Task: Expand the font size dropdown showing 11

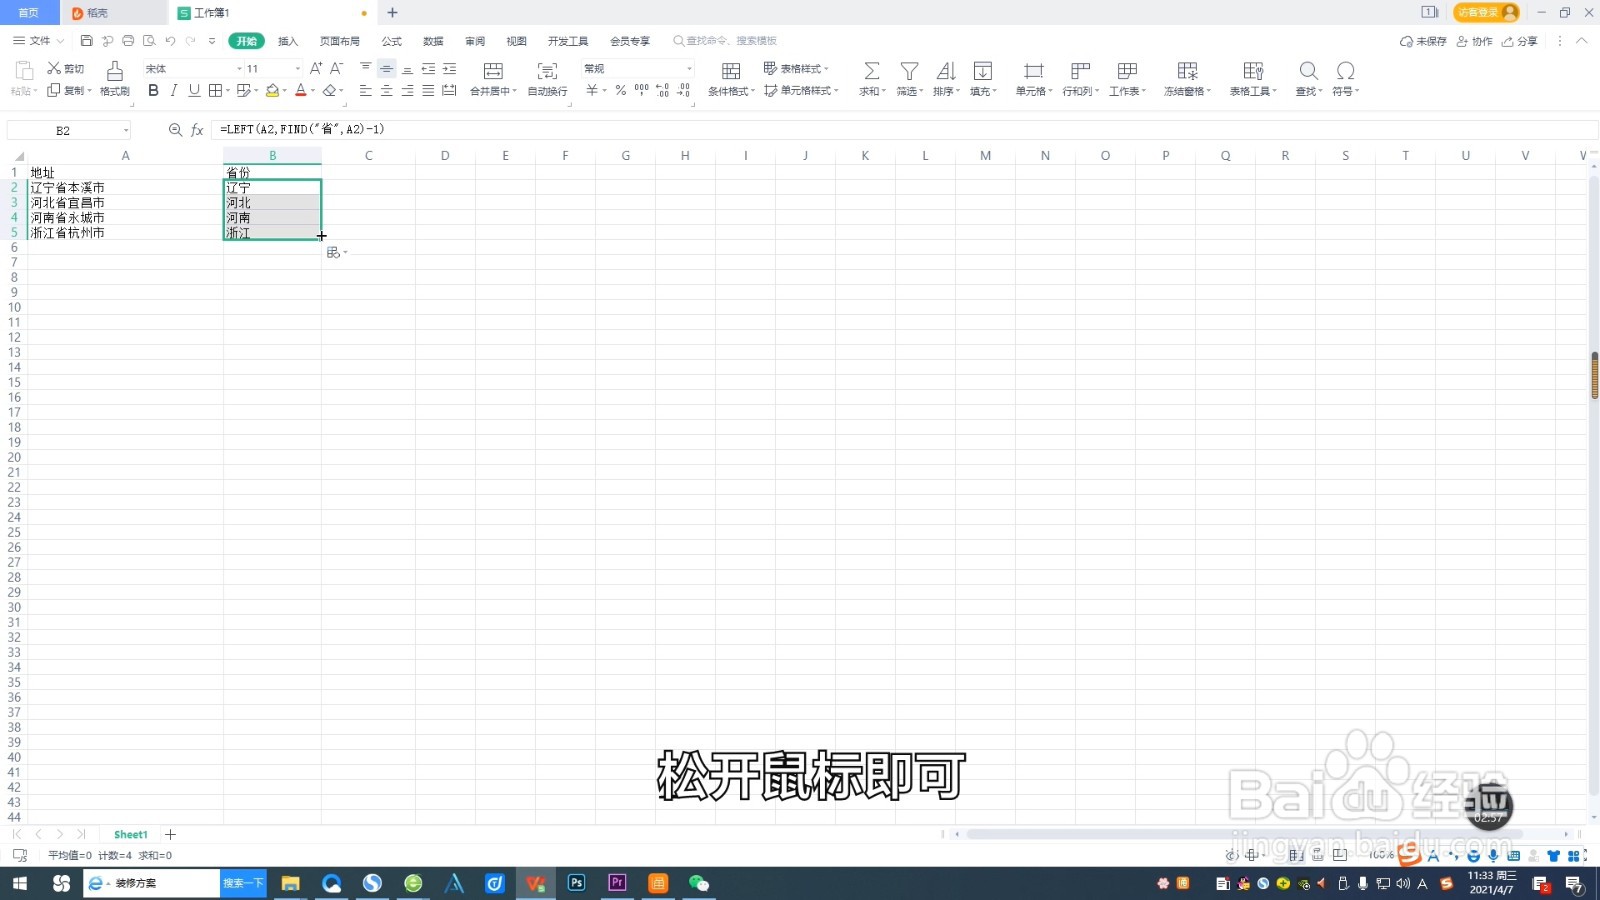Action: click(x=297, y=69)
